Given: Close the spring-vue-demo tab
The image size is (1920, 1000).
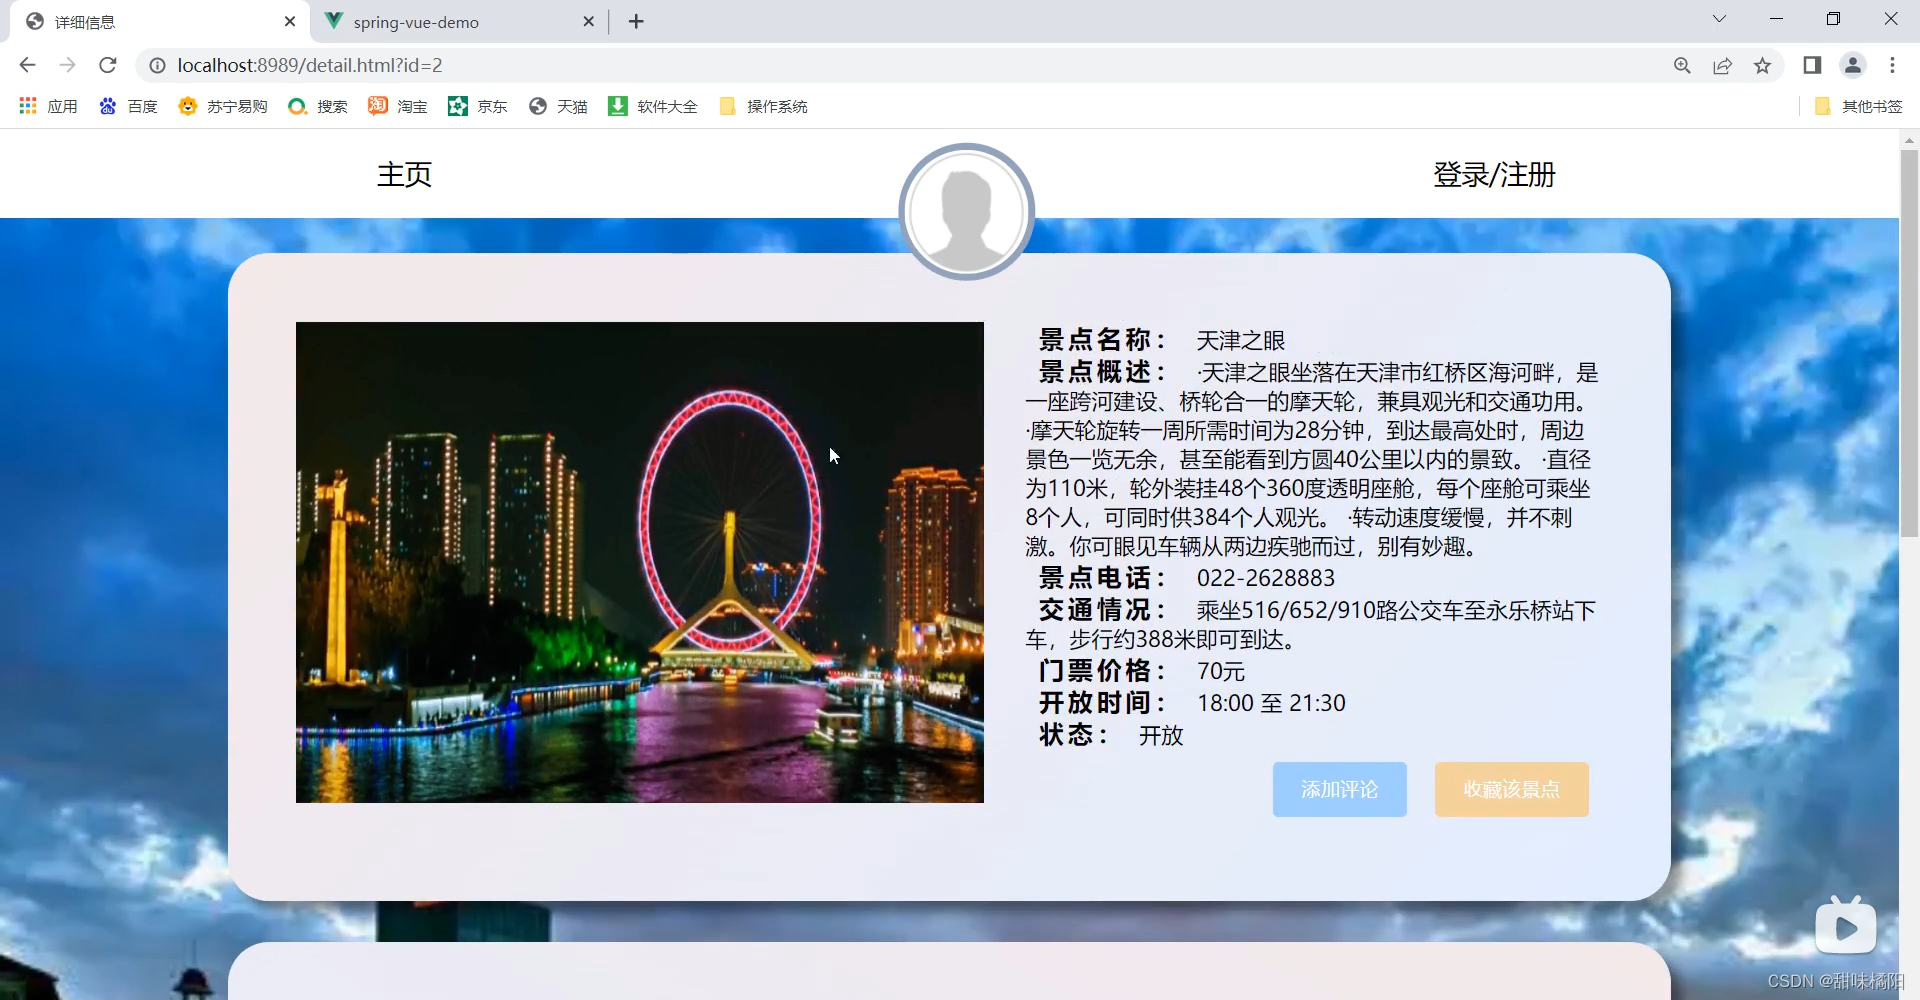Looking at the screenshot, I should pyautogui.click(x=588, y=21).
